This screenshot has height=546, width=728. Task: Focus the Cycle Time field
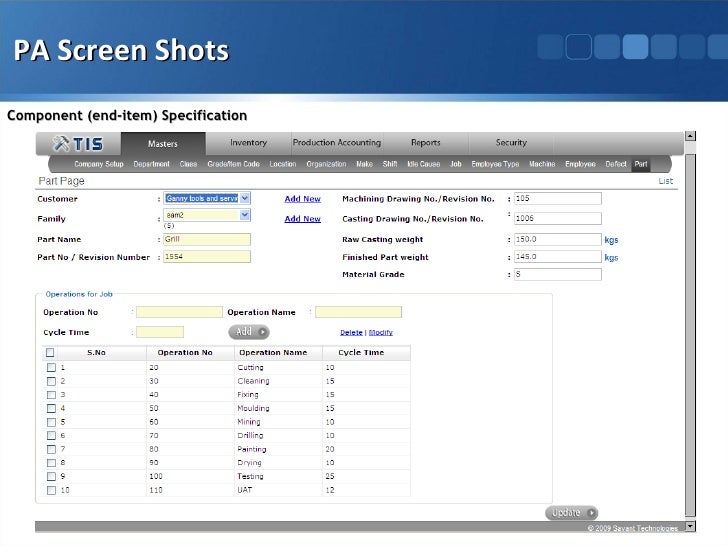coord(160,332)
